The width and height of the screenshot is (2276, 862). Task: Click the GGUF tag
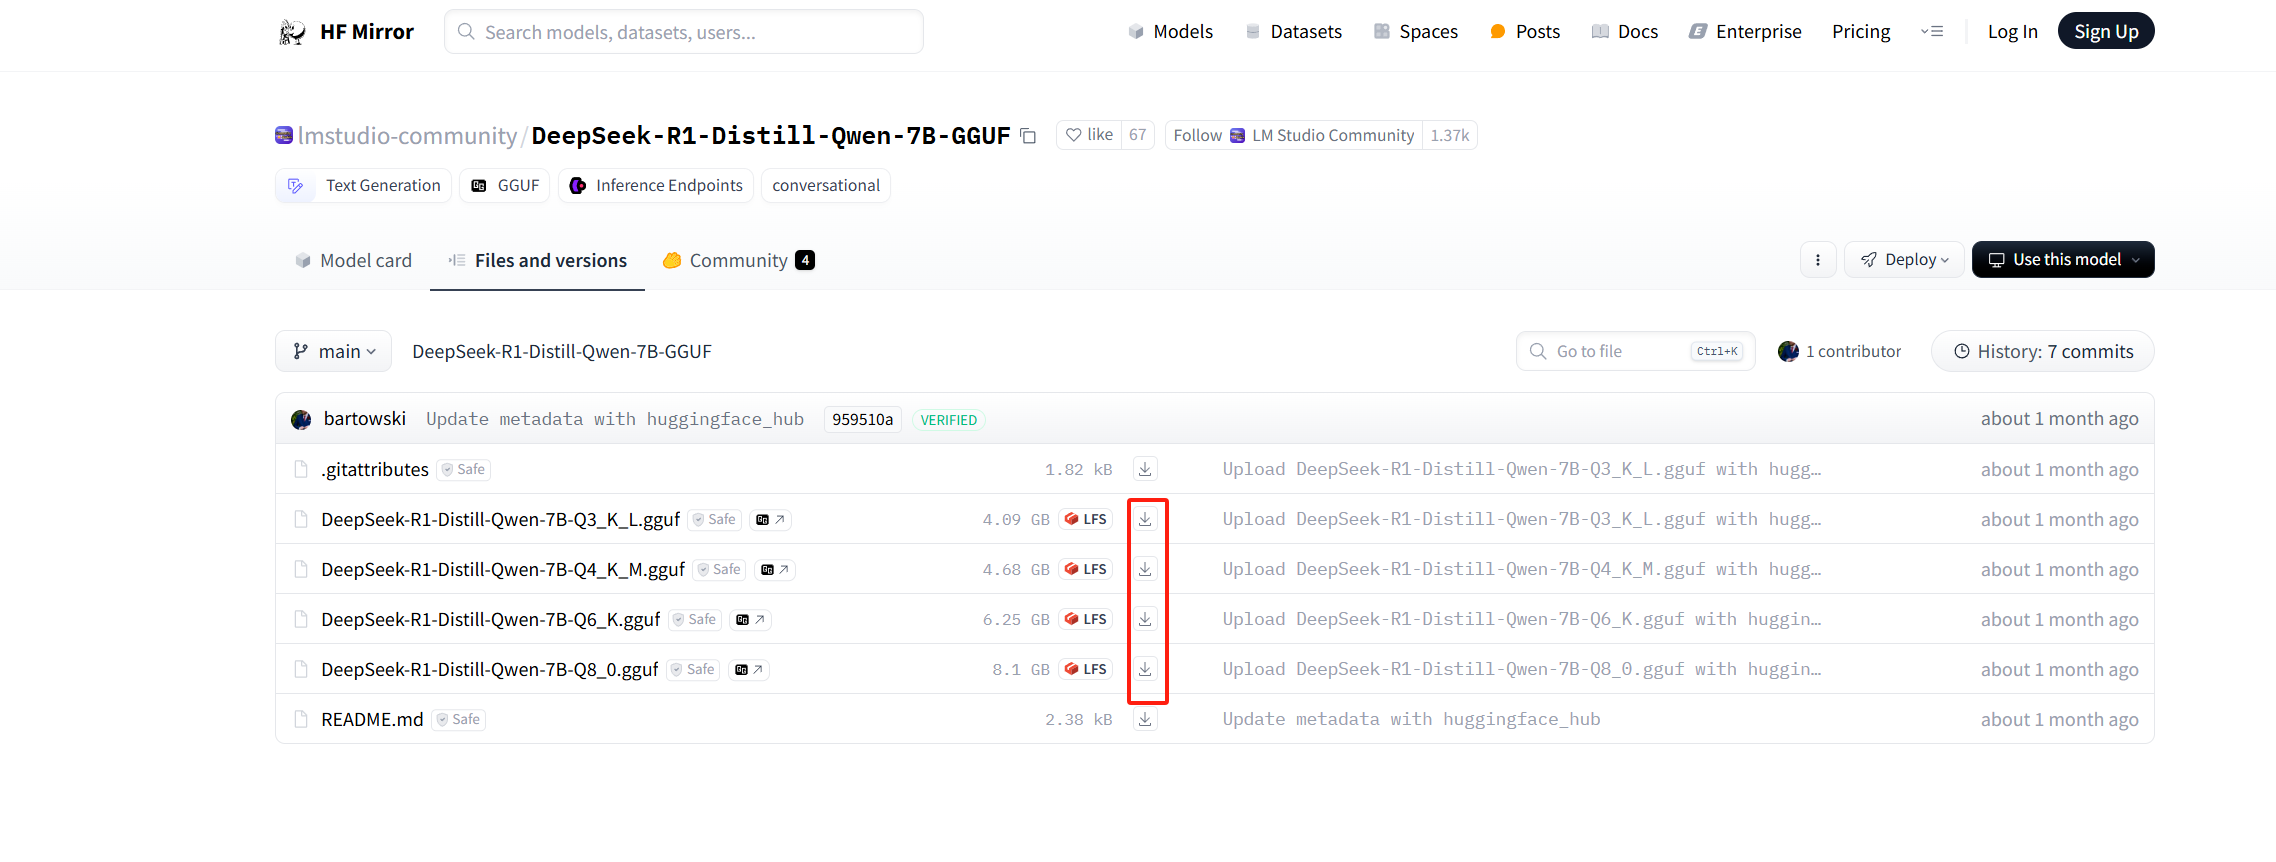point(505,186)
